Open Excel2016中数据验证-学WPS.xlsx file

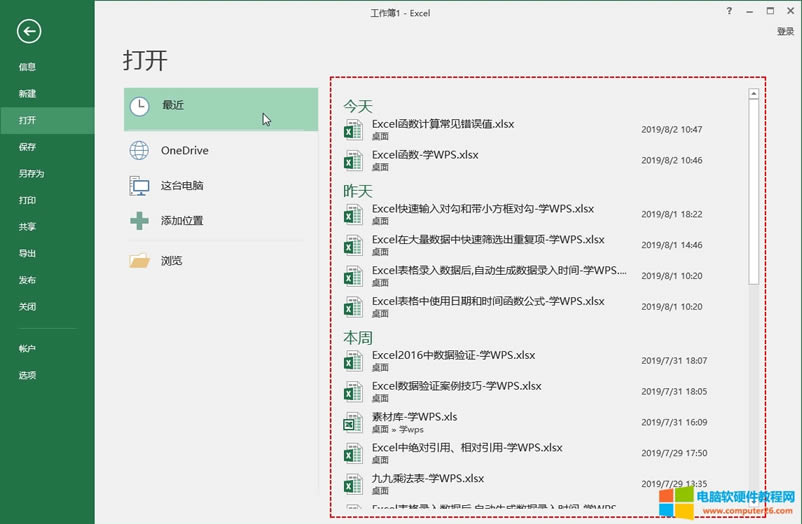[x=453, y=355]
